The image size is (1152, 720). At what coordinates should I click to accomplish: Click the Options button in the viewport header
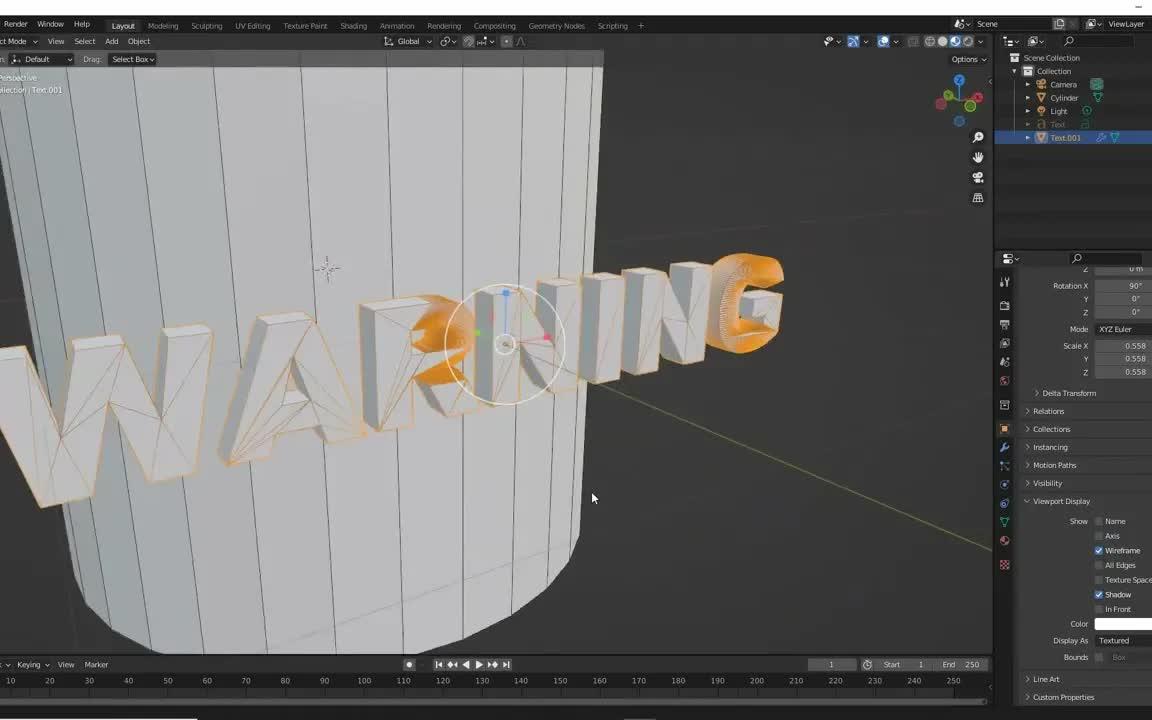pyautogui.click(x=963, y=59)
